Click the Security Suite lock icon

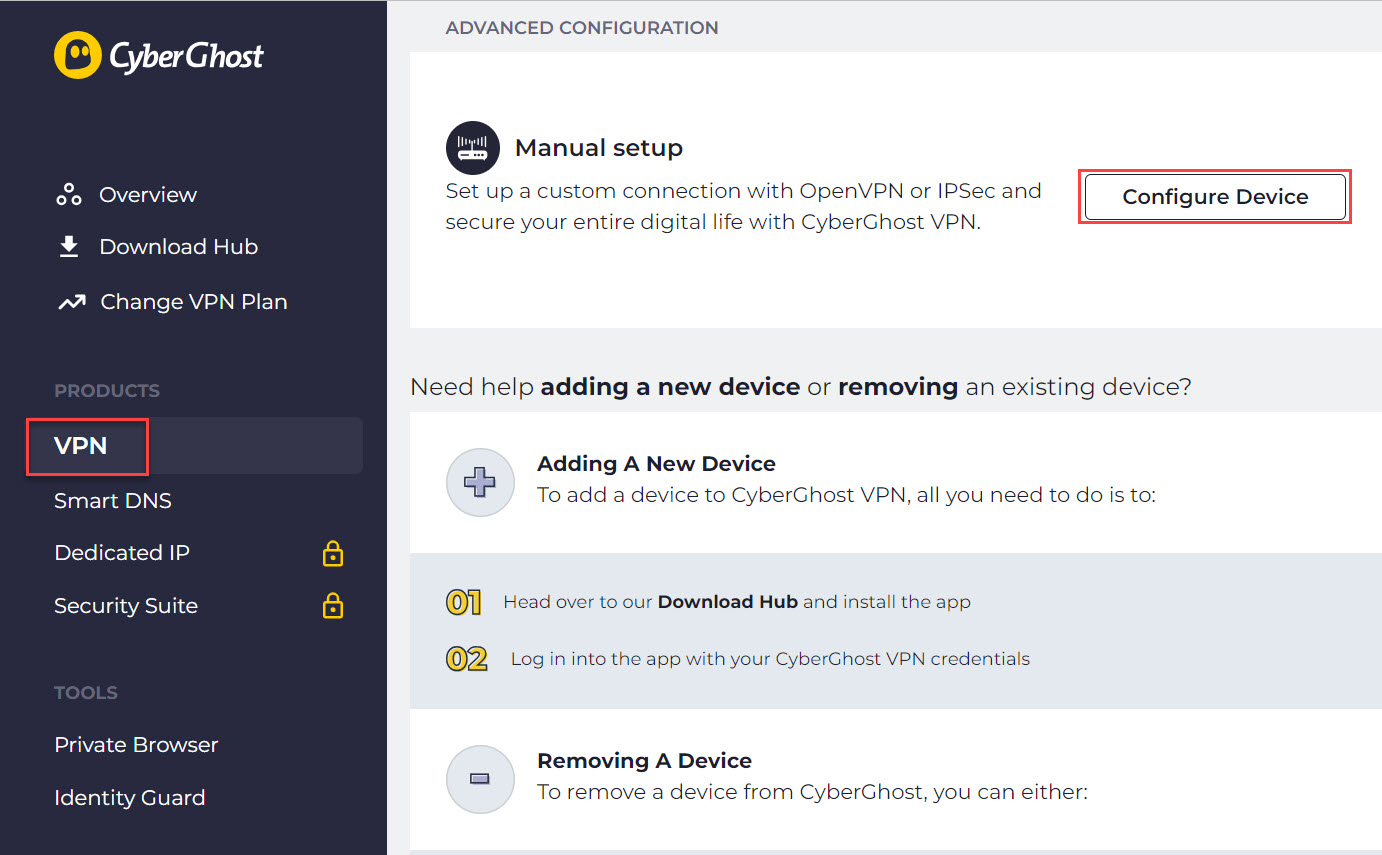point(333,606)
